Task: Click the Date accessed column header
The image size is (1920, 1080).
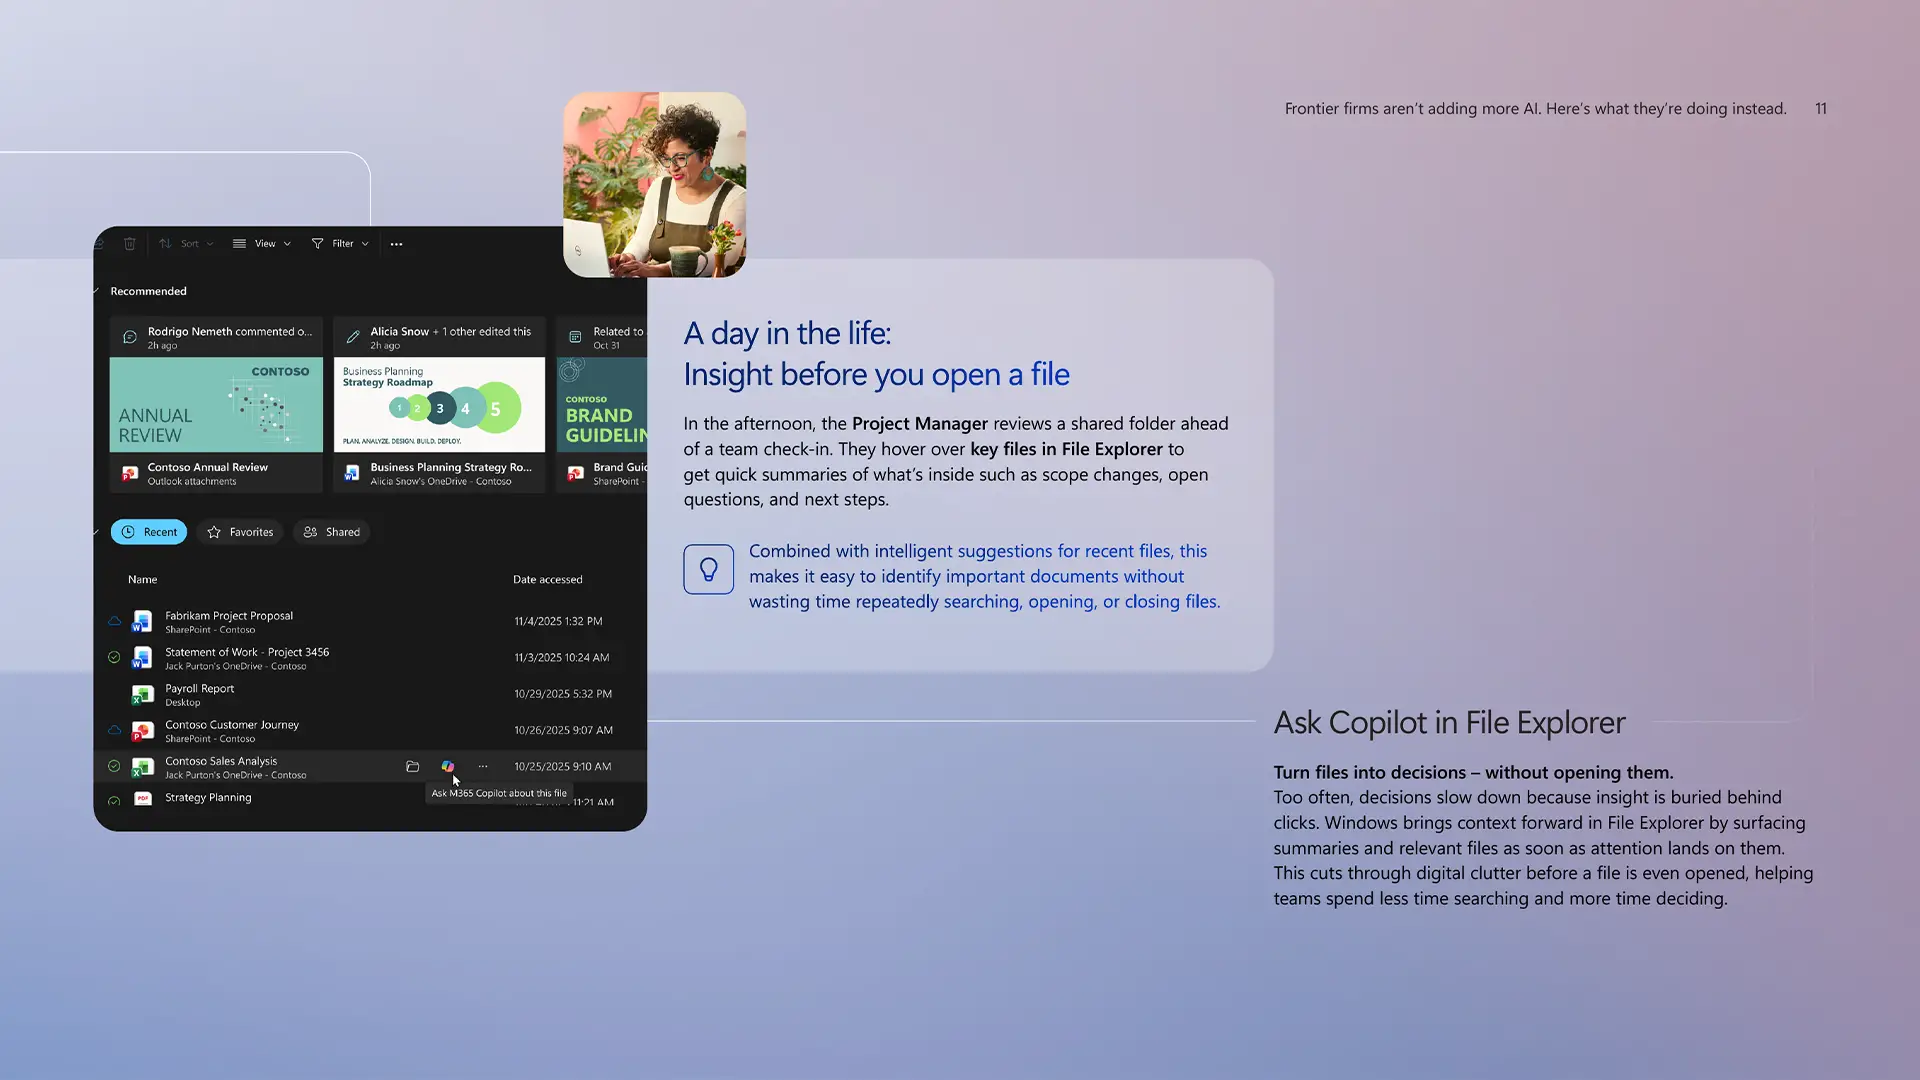Action: tap(547, 580)
